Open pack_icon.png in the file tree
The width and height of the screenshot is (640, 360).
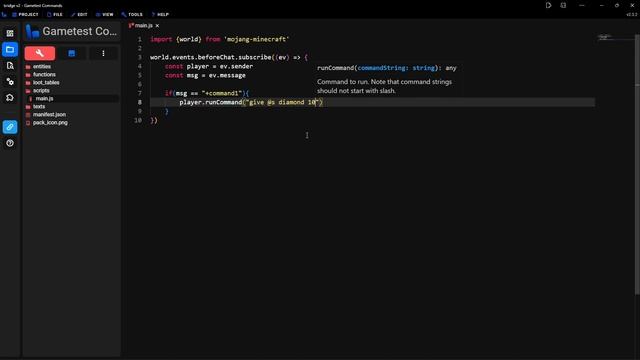50,122
